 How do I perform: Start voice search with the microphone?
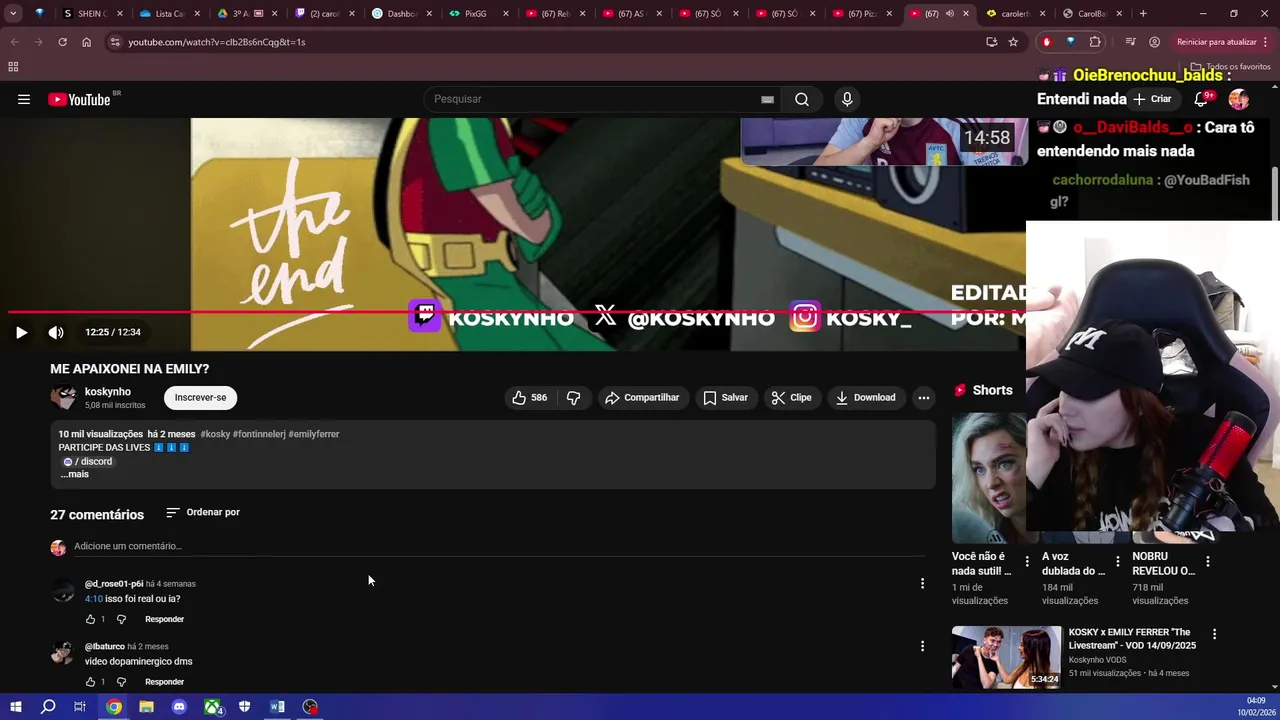pyautogui.click(x=847, y=99)
